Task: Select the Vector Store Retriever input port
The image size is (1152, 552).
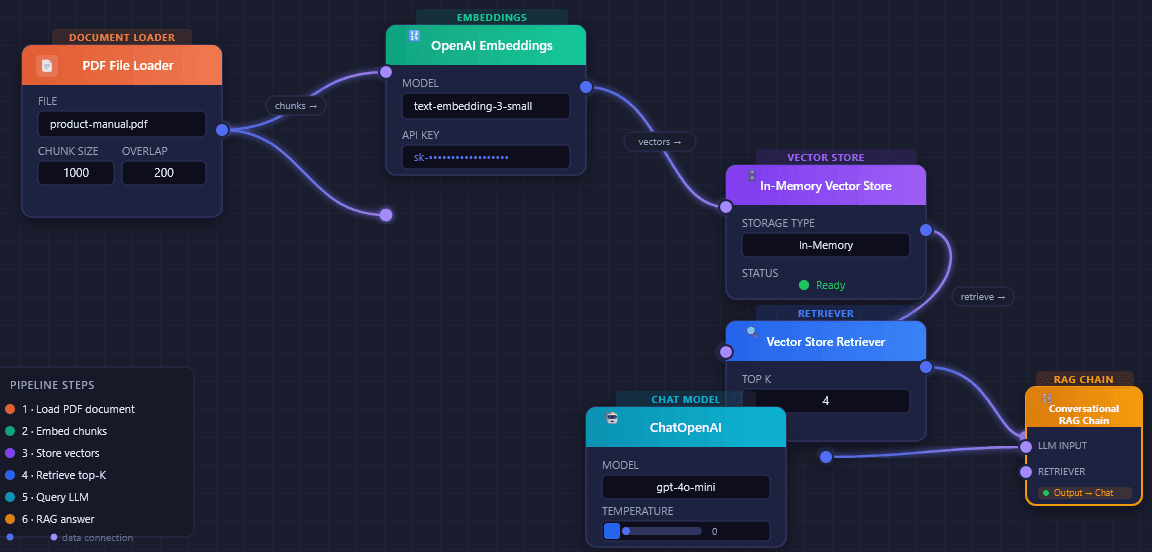Action: pos(726,352)
